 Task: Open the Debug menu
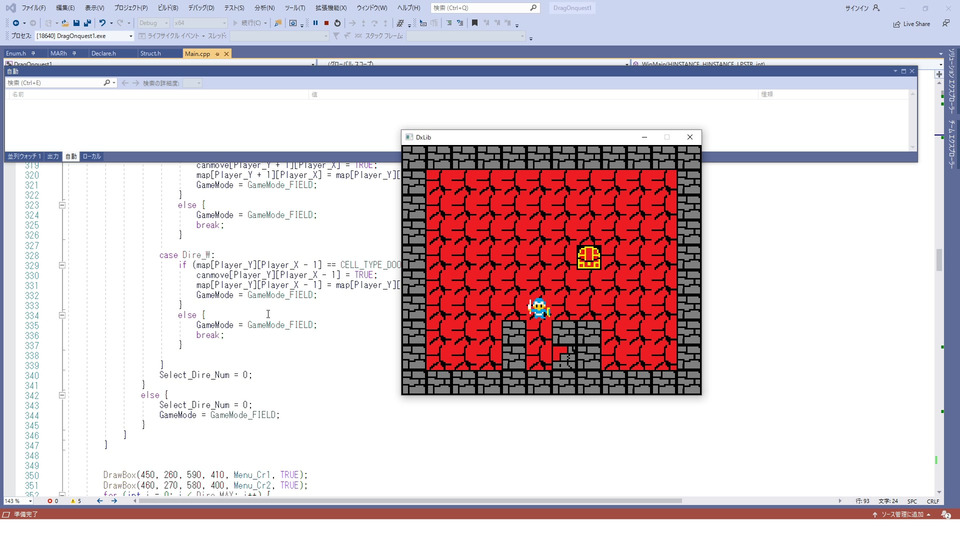pyautogui.click(x=201, y=8)
